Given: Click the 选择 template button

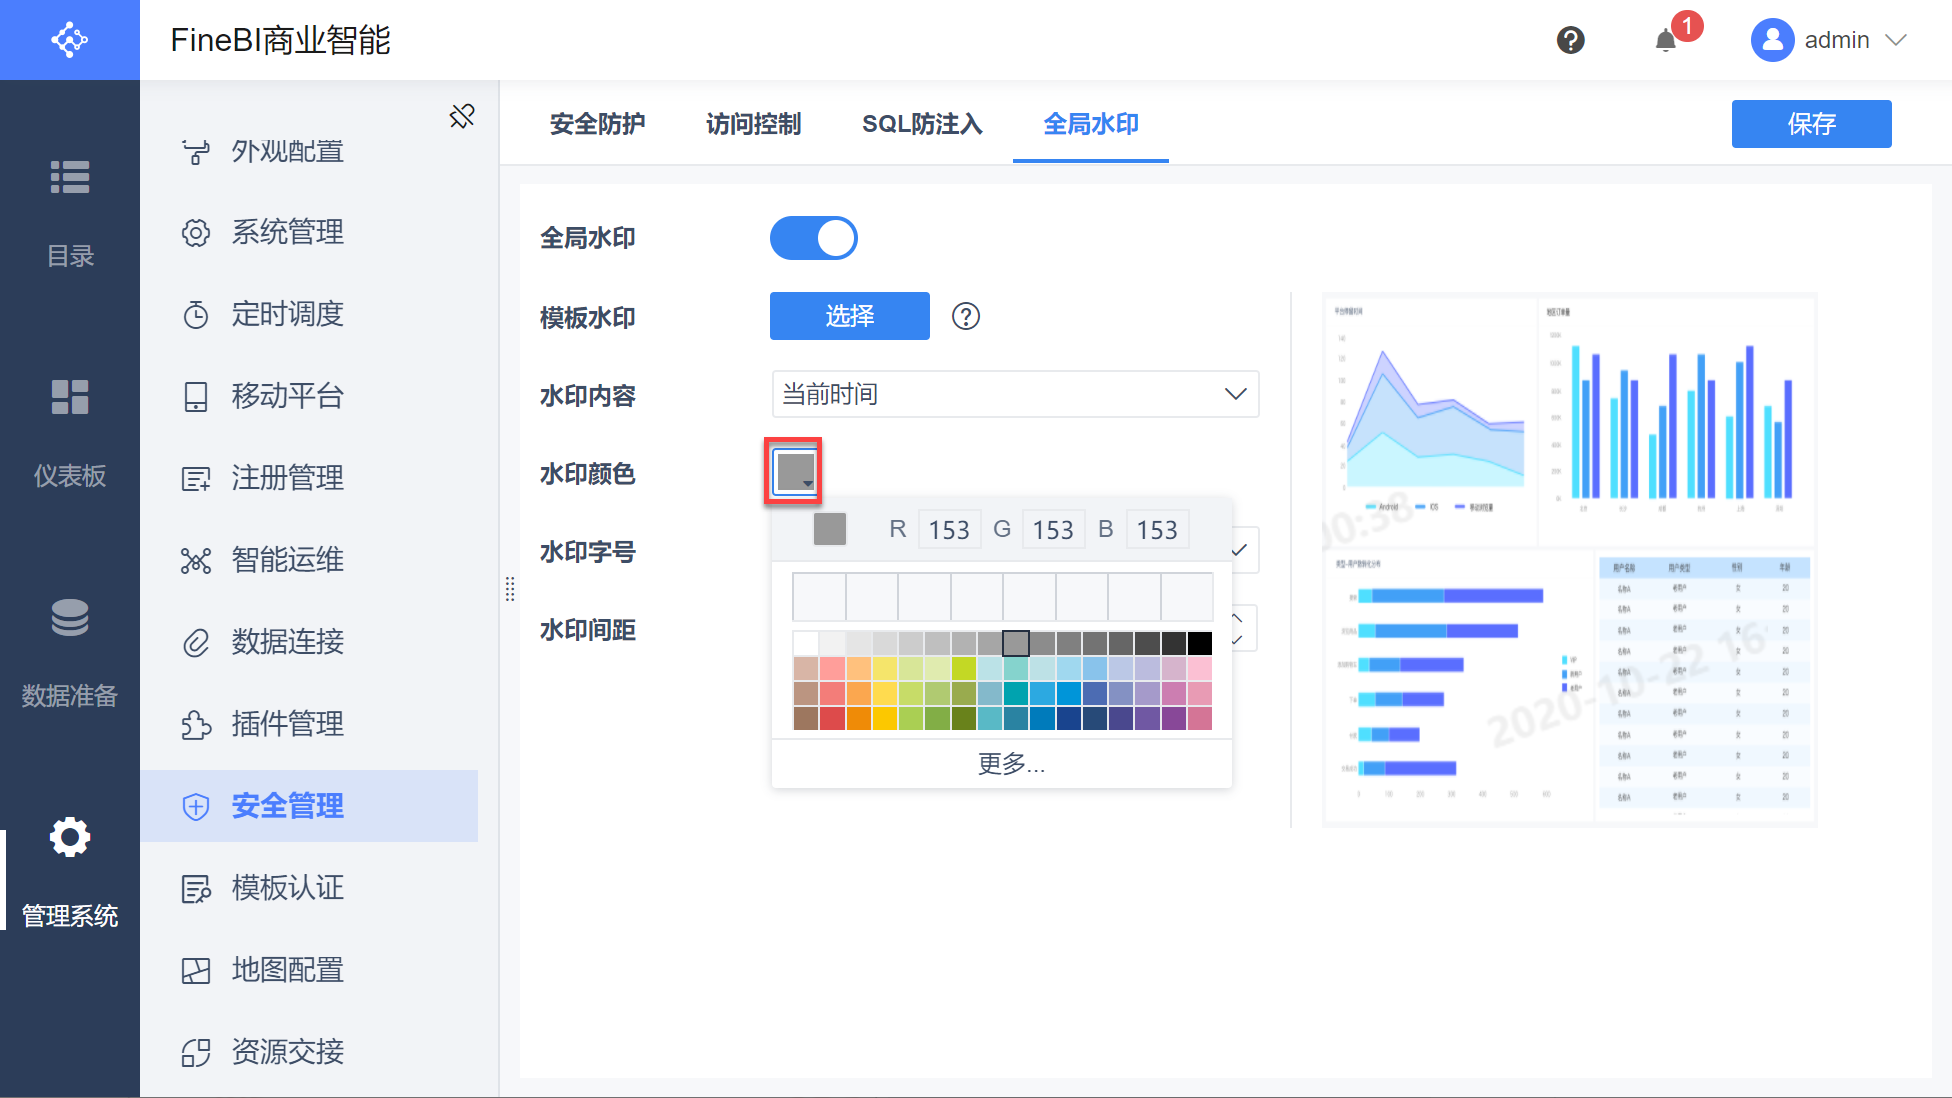Looking at the screenshot, I should pos(849,316).
